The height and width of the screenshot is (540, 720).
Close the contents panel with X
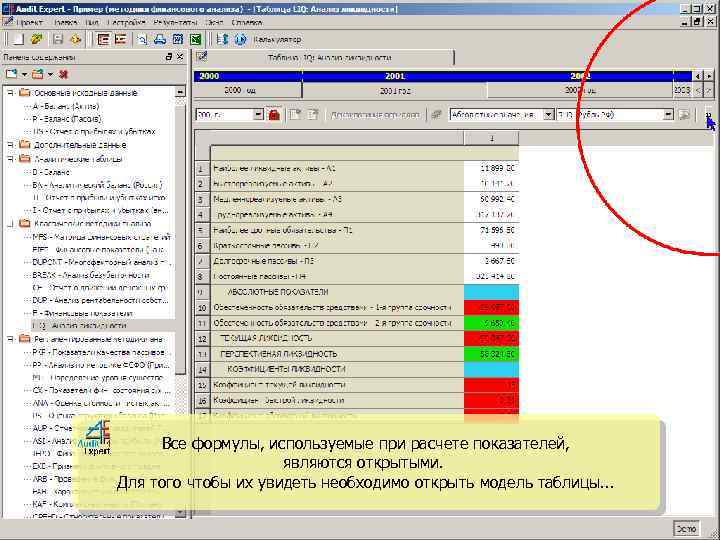(x=180, y=56)
